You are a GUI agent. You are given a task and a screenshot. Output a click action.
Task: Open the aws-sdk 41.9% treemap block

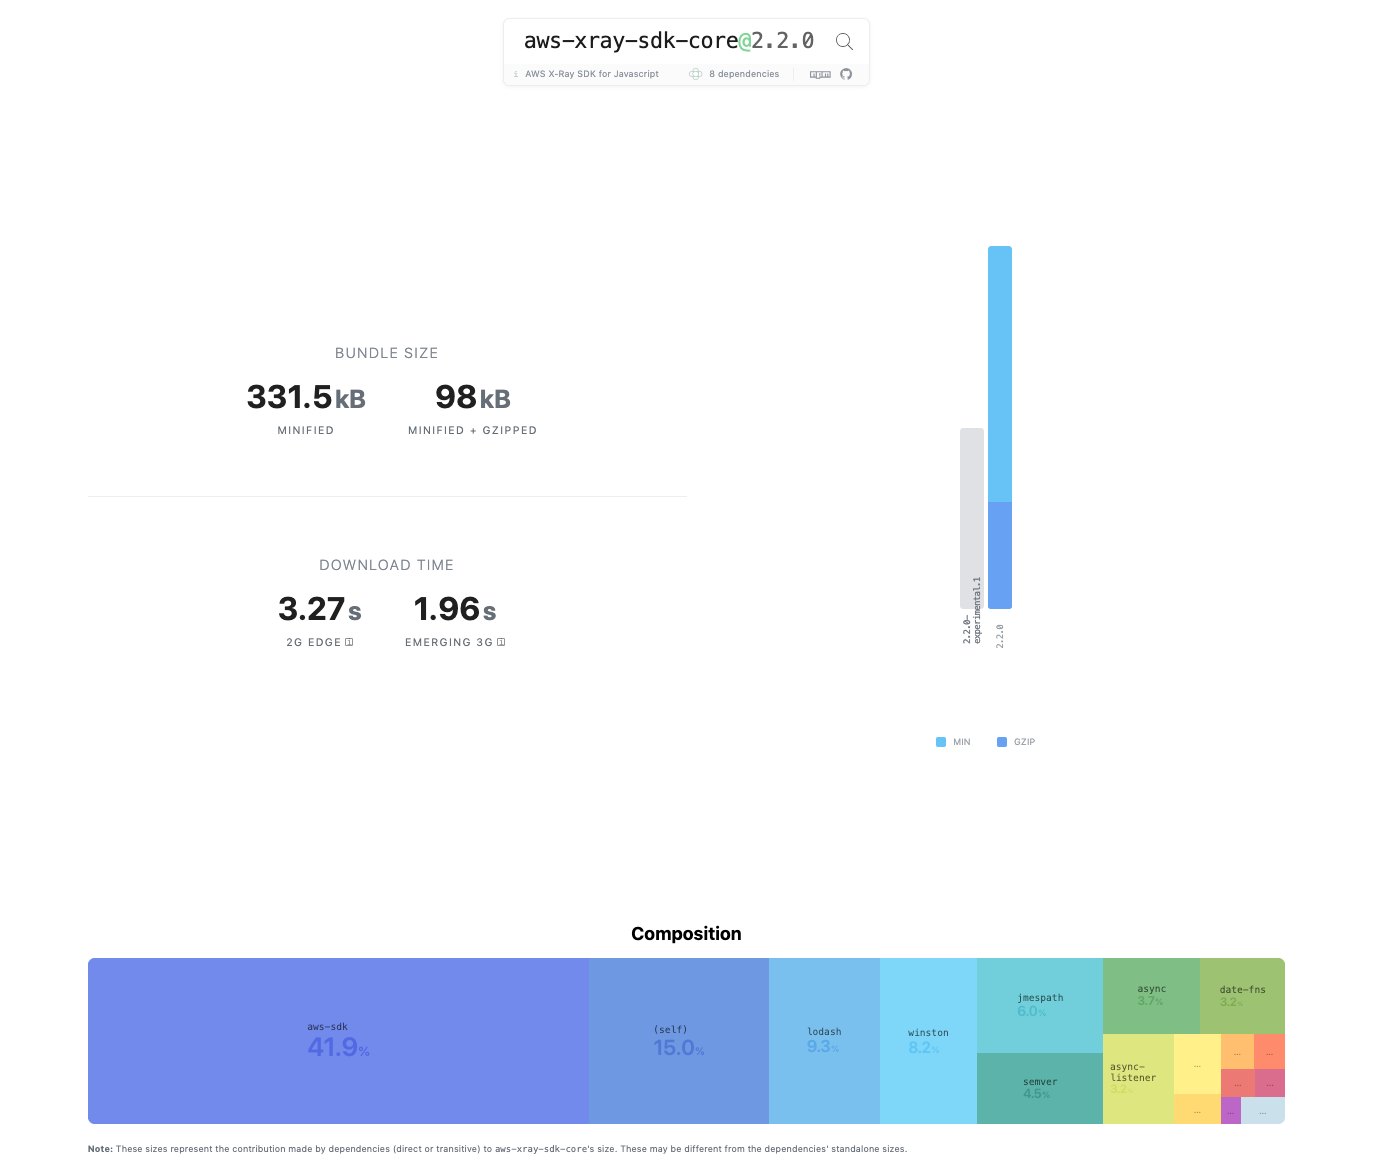point(338,1041)
